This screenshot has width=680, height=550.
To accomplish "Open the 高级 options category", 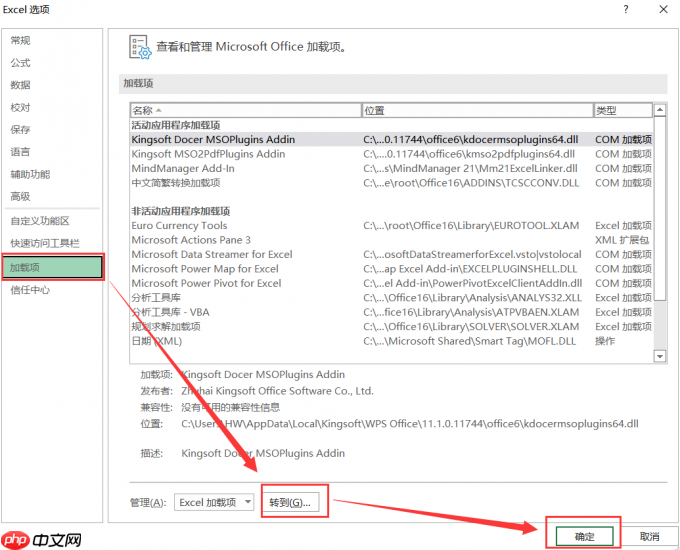I will tap(20, 197).
